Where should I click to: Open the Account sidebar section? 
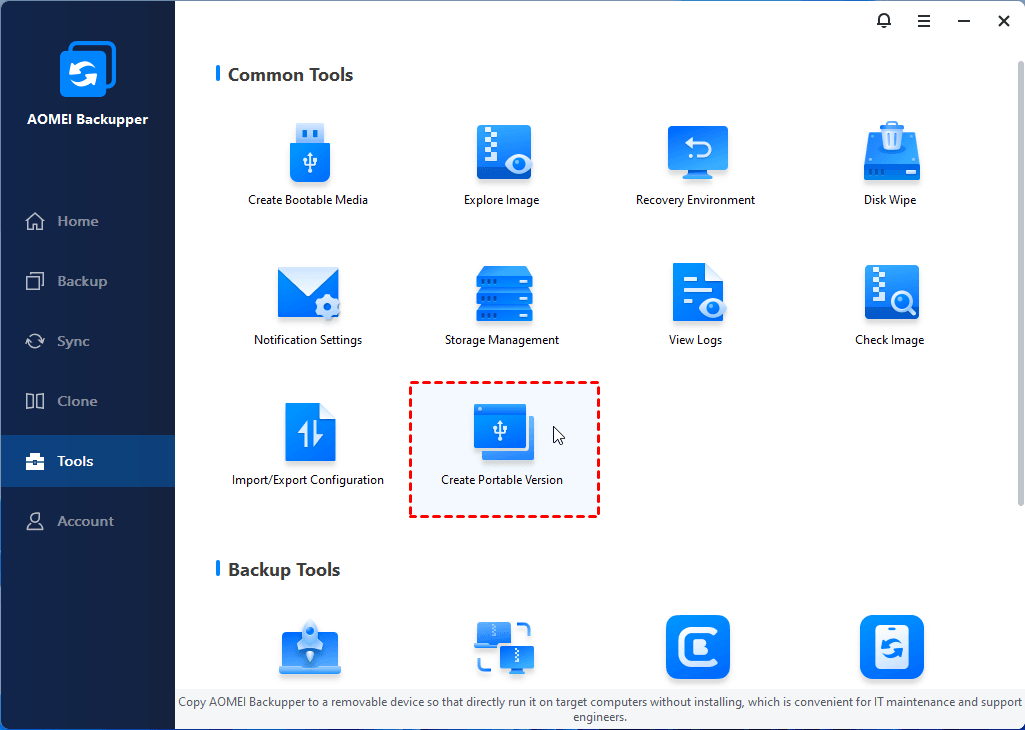coord(87,521)
